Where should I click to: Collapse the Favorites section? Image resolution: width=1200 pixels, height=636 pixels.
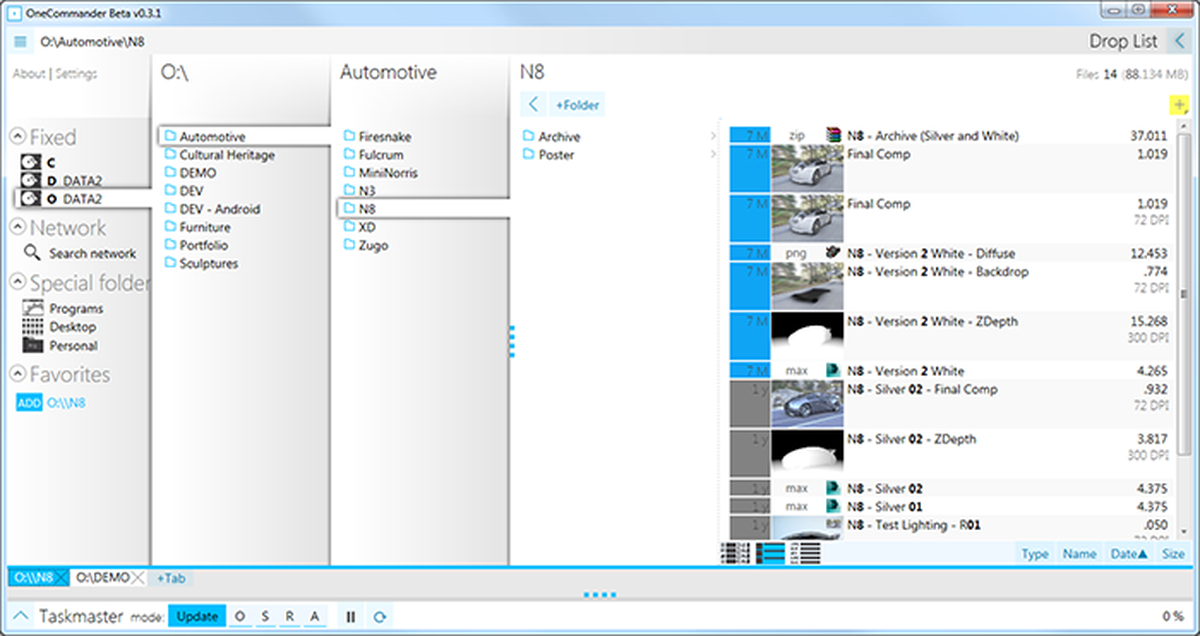point(17,375)
